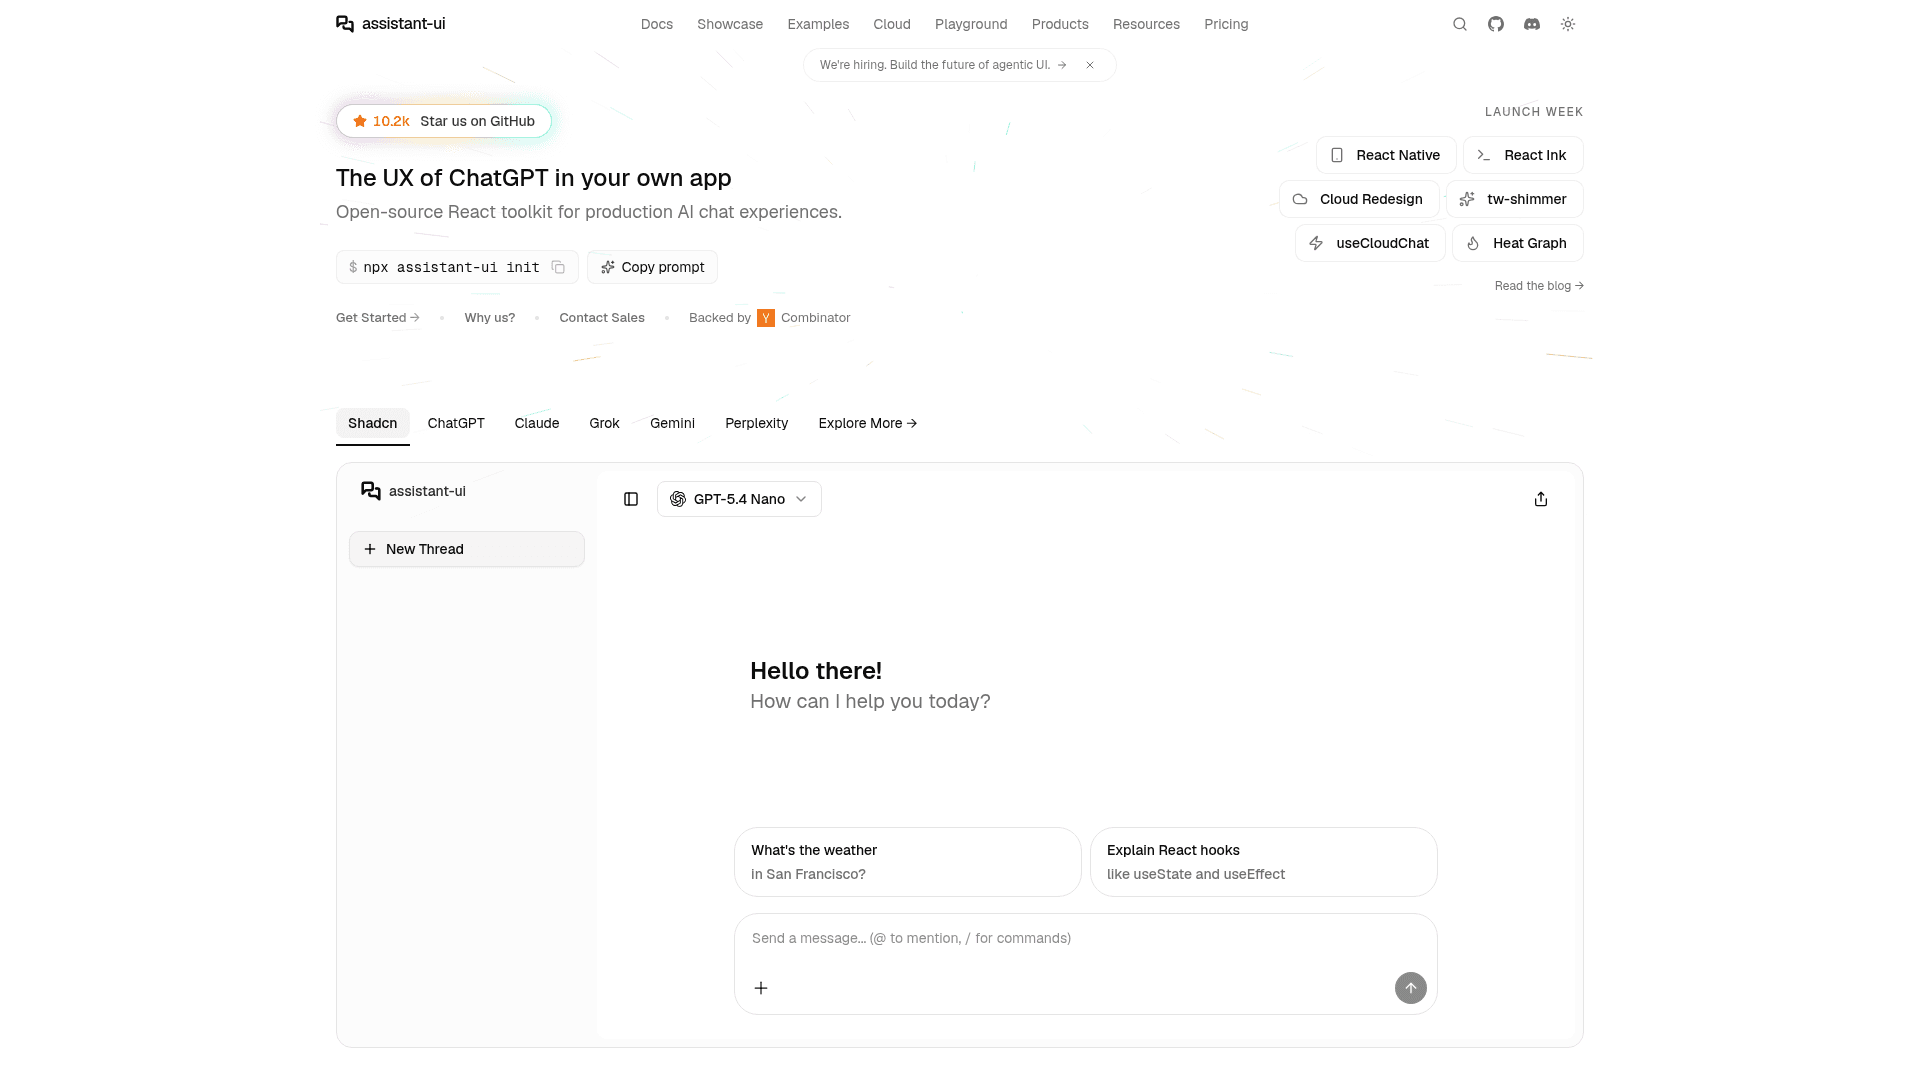Click the npx assistant-ui init command text
Screen dimensions: 1920x1080
(x=451, y=267)
